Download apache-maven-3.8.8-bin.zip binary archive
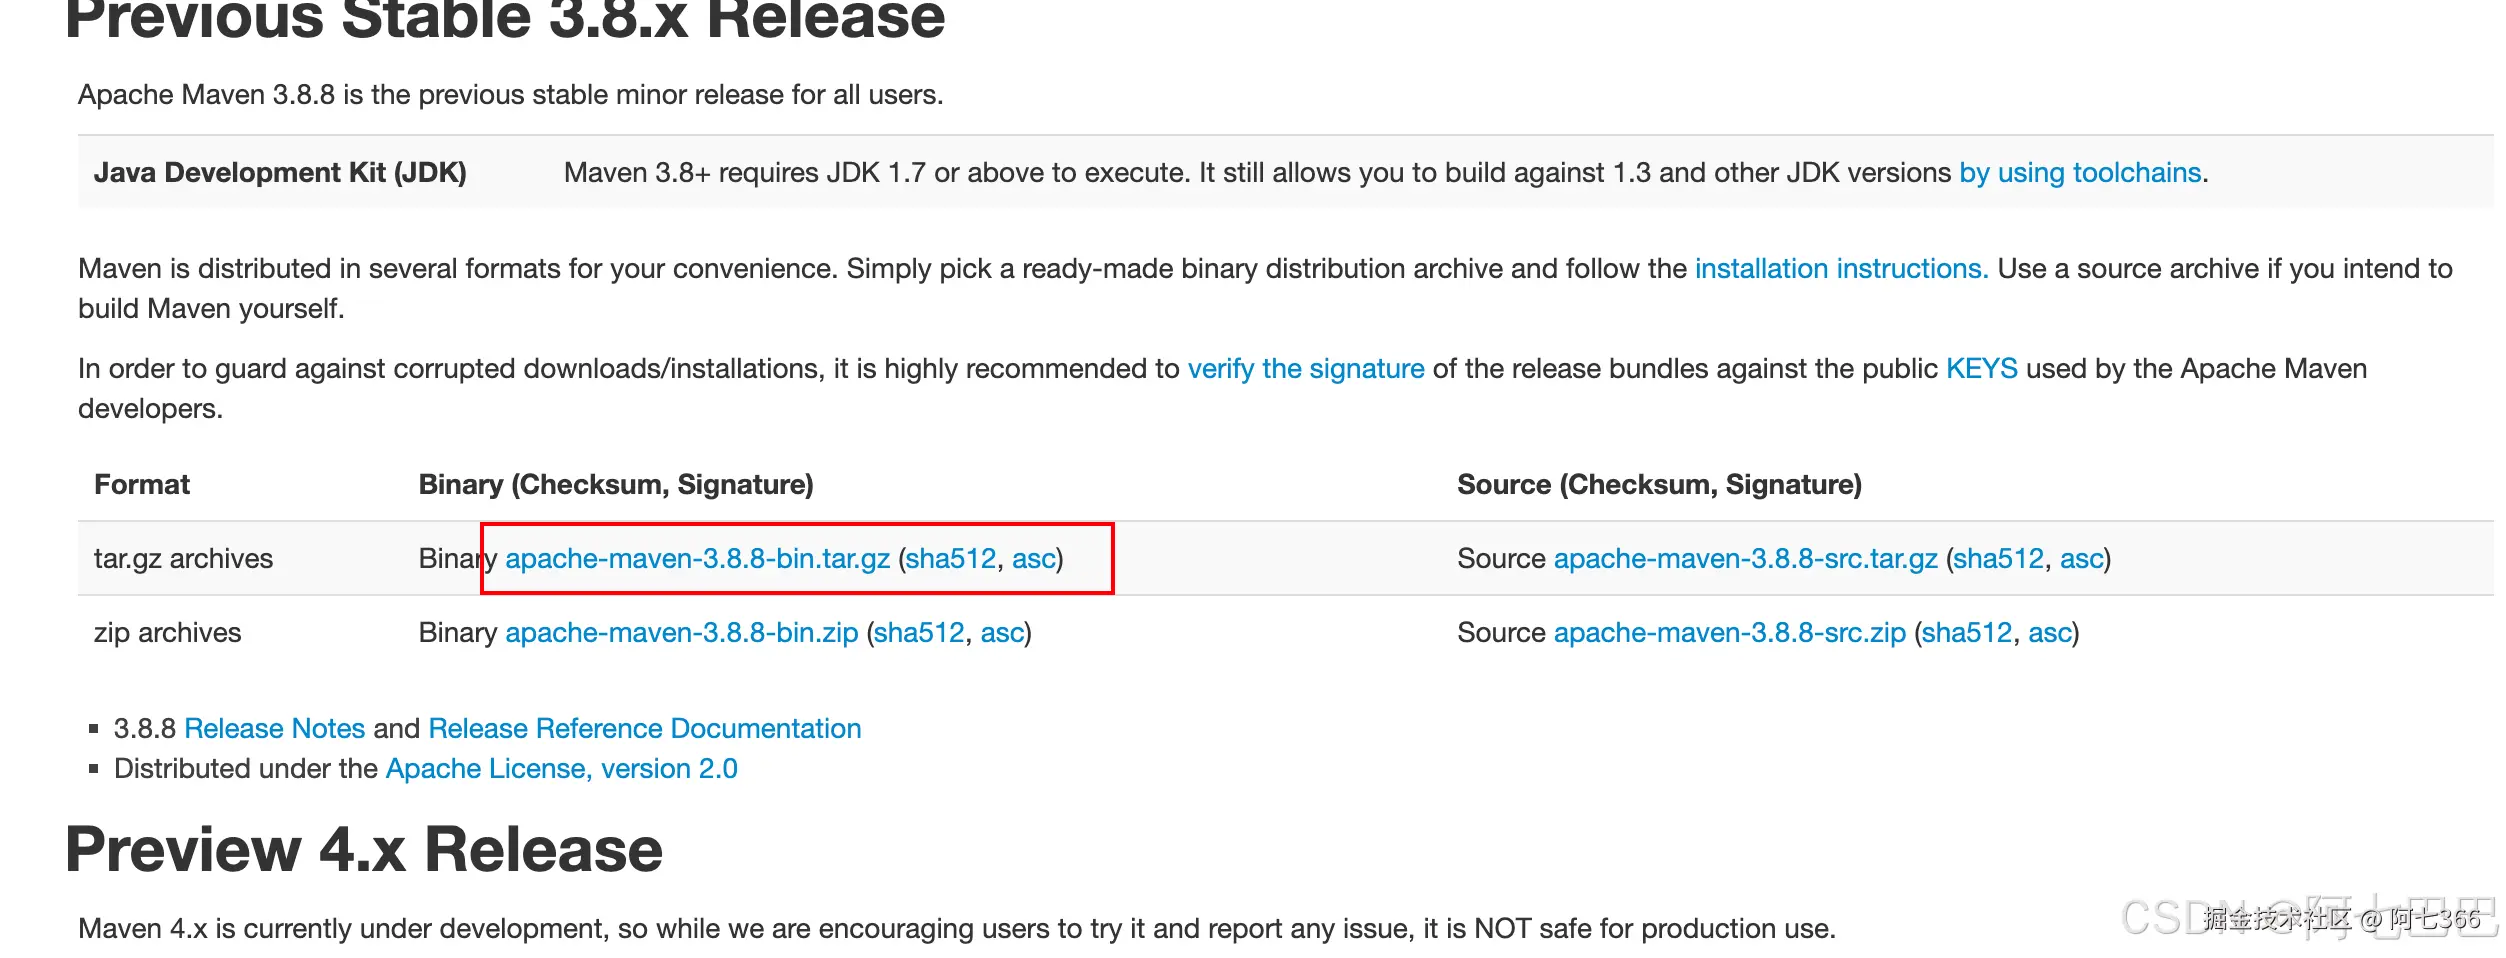 coord(681,633)
